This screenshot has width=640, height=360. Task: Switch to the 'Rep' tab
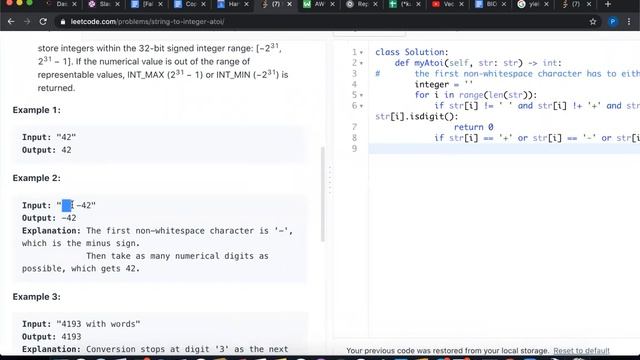[361, 4]
